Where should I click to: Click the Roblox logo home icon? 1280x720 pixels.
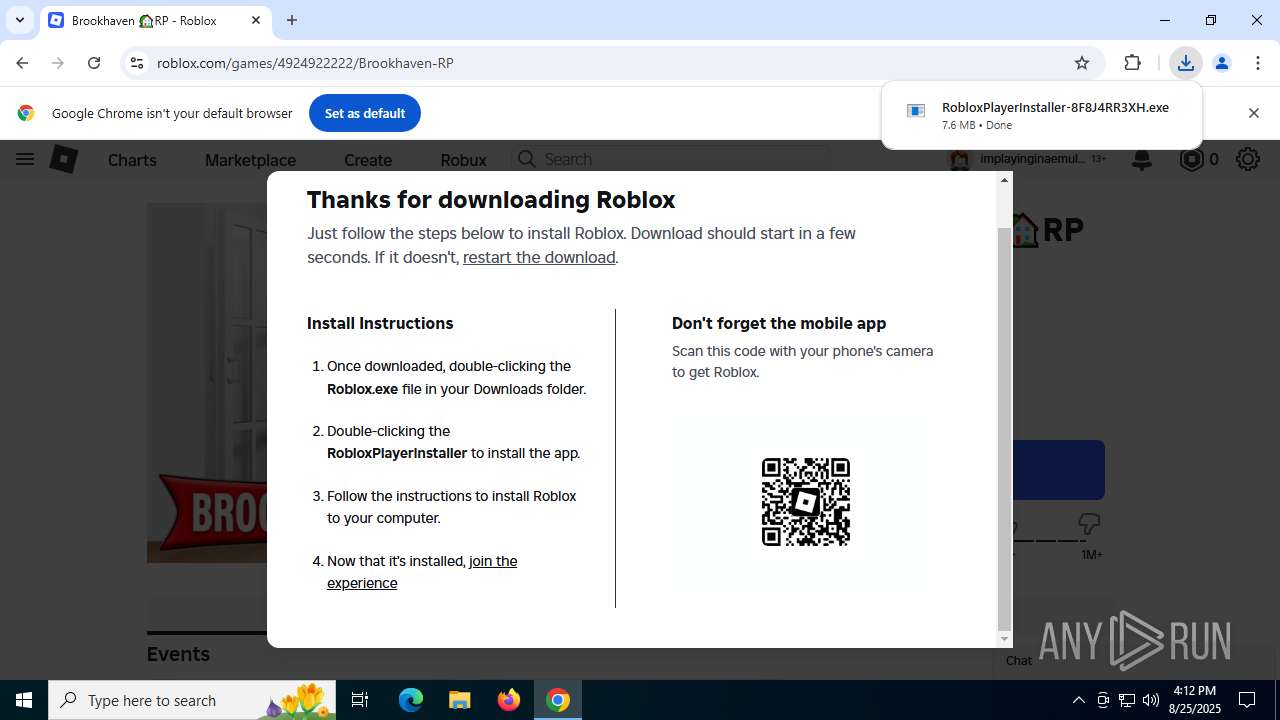pos(64,159)
